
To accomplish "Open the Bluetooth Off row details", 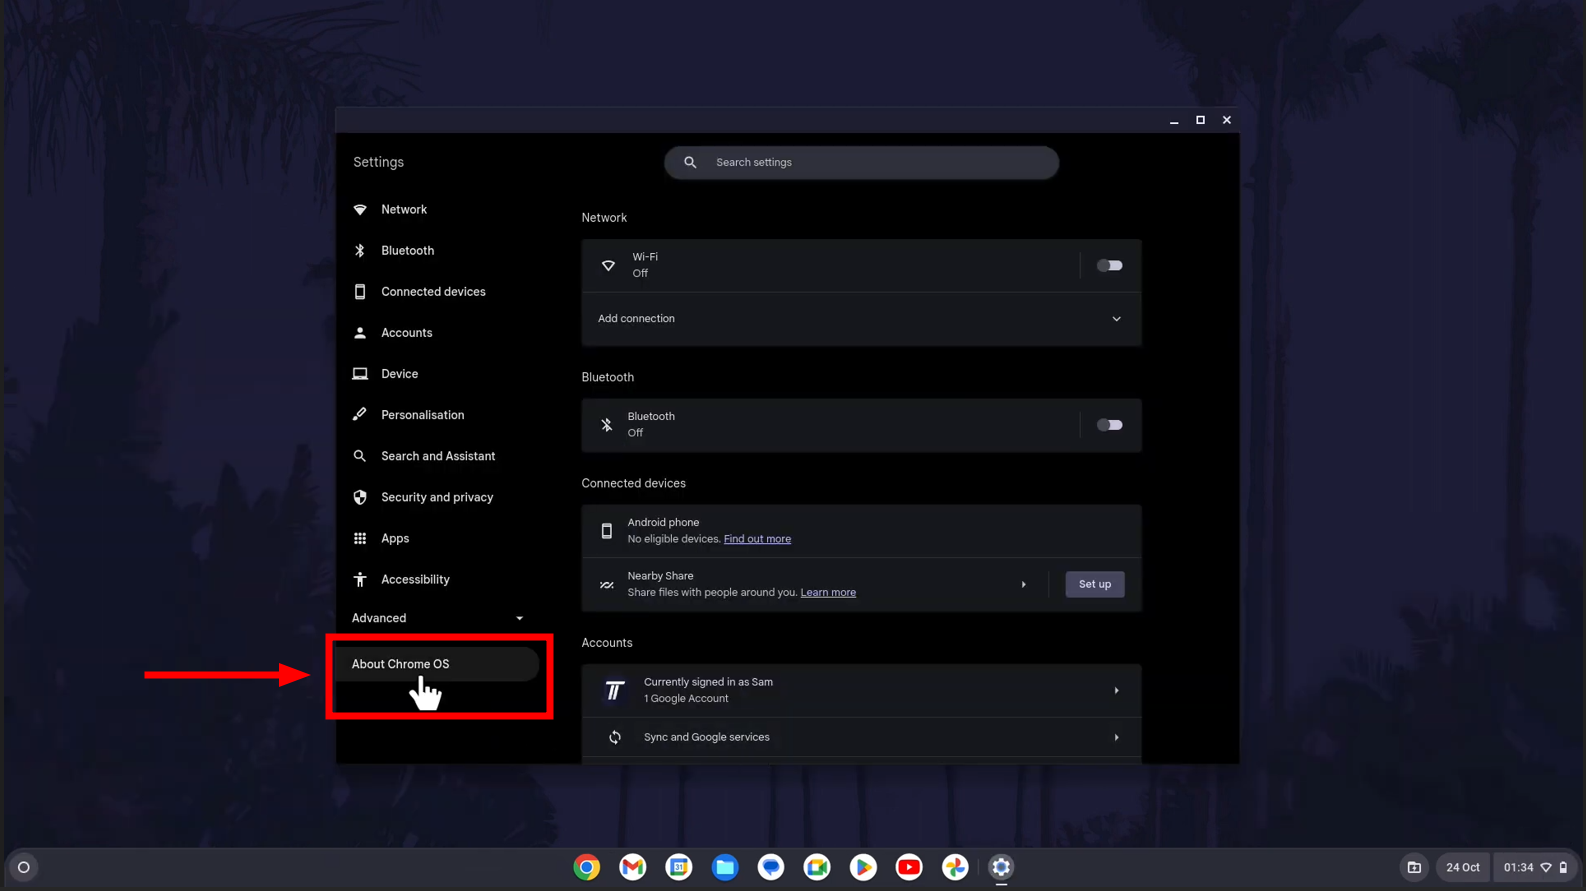I will tap(830, 425).
